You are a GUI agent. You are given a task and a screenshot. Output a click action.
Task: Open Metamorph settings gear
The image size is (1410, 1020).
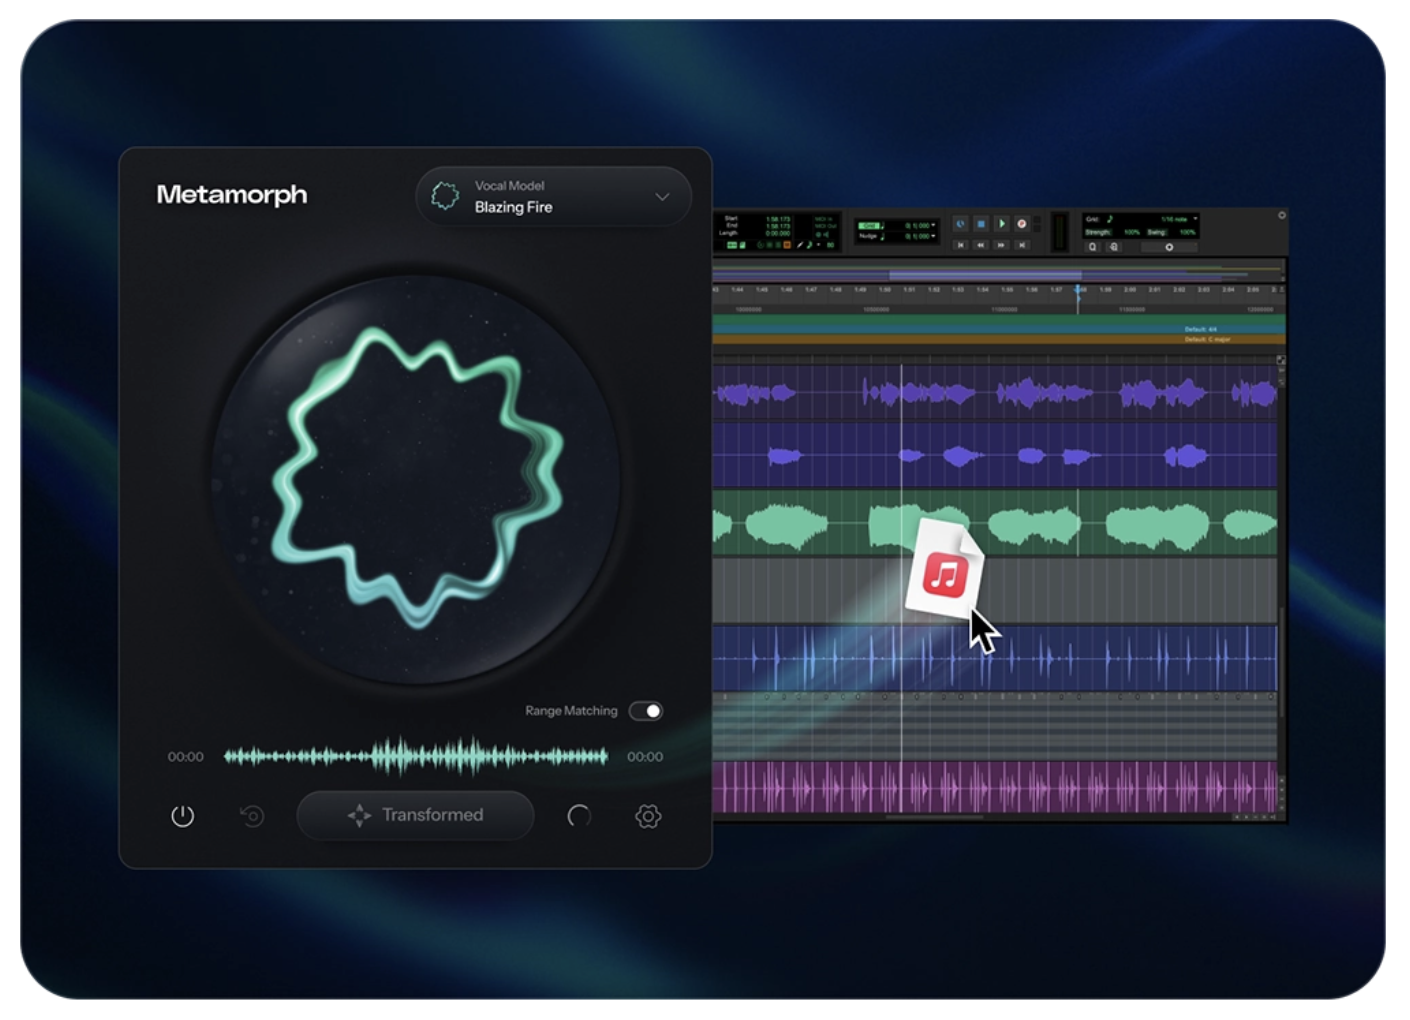(648, 816)
